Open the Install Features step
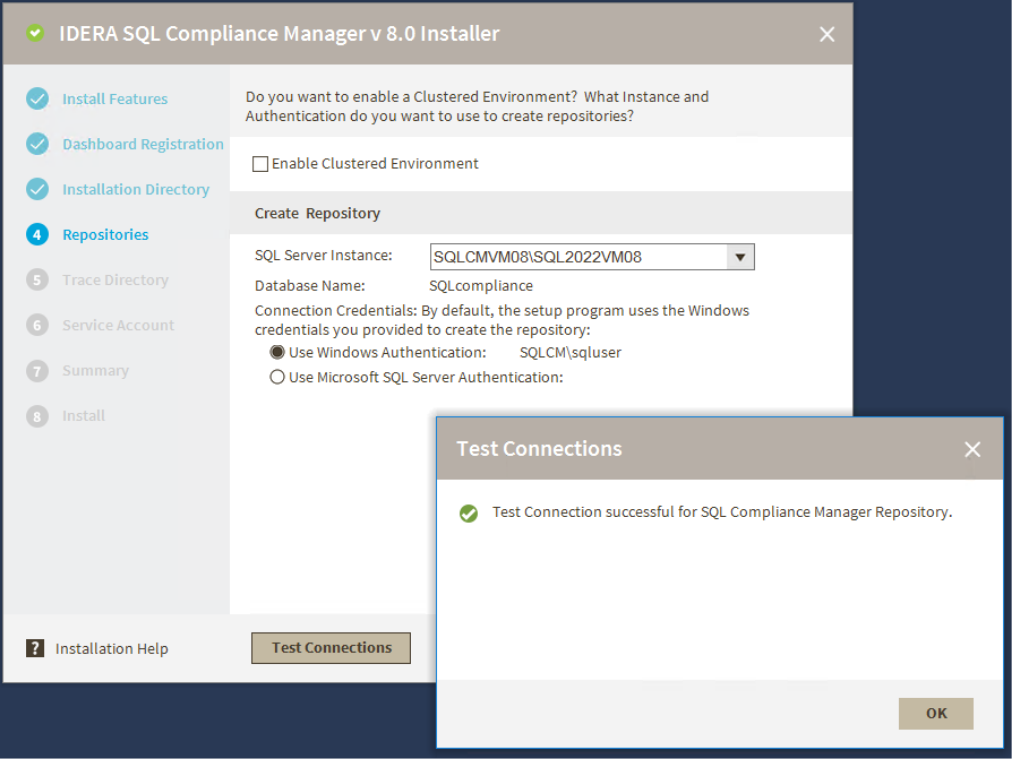Screen dimensions: 1012x759 click(x=115, y=99)
